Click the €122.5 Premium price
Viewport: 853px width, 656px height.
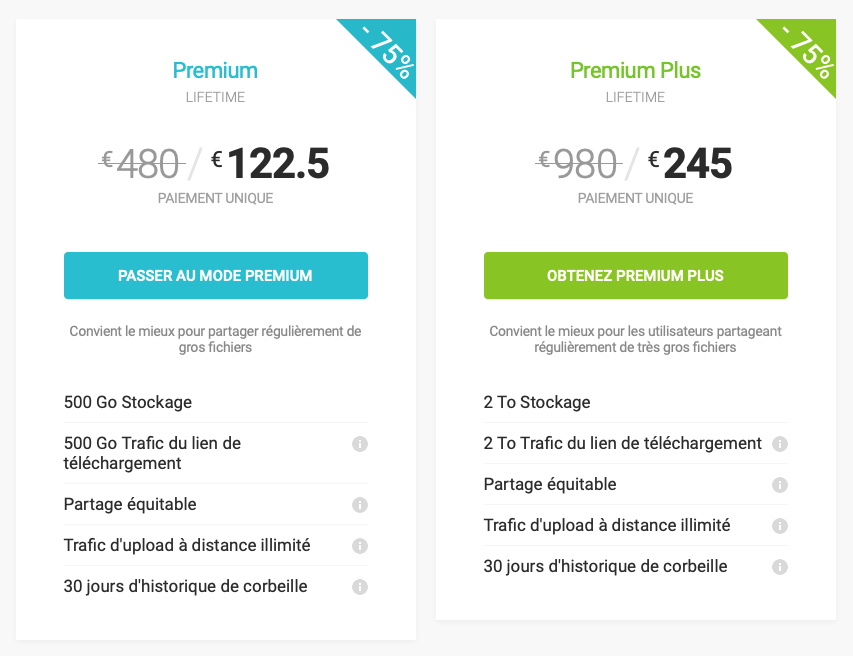click(270, 163)
